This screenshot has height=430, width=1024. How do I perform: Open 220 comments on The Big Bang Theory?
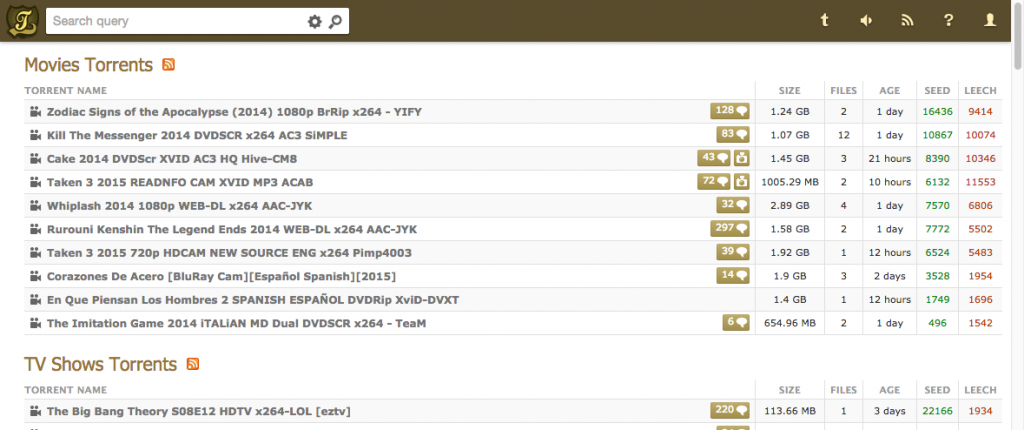730,410
